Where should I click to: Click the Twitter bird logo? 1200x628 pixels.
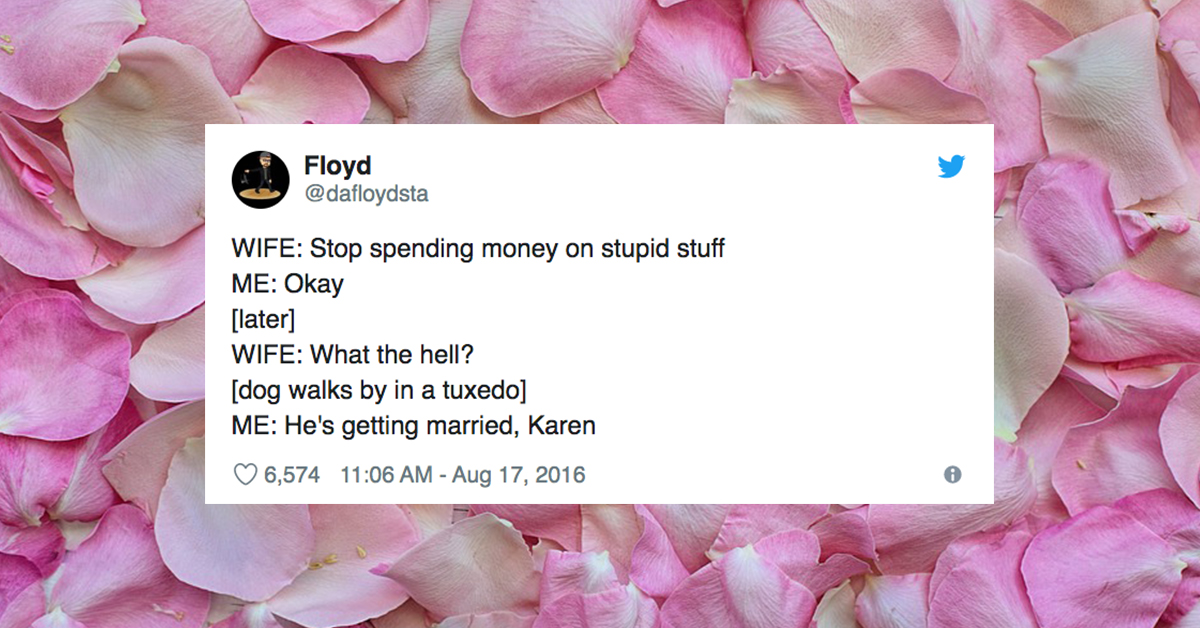tap(951, 167)
